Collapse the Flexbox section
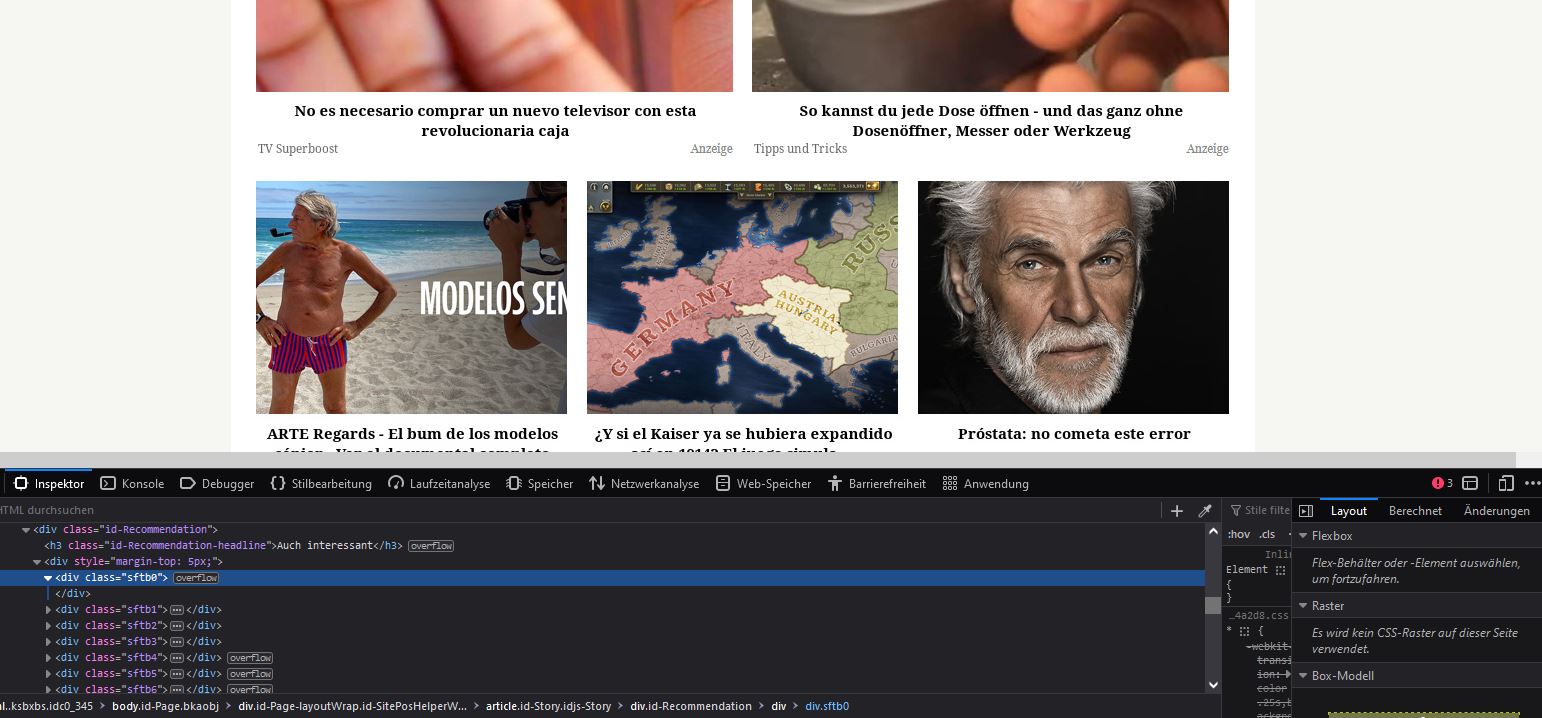The height and width of the screenshot is (718, 1542). tap(1303, 536)
